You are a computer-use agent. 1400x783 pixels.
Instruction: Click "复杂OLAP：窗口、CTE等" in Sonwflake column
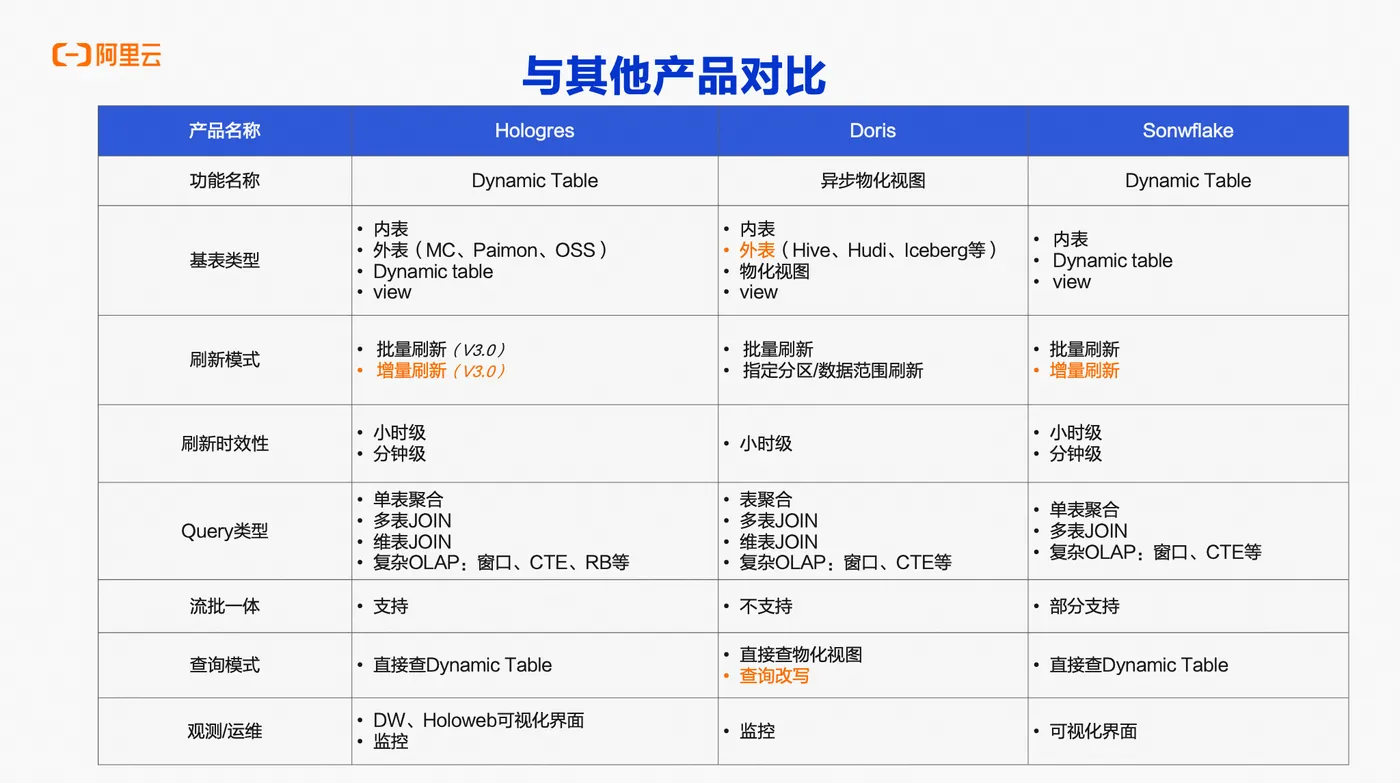tap(1155, 552)
